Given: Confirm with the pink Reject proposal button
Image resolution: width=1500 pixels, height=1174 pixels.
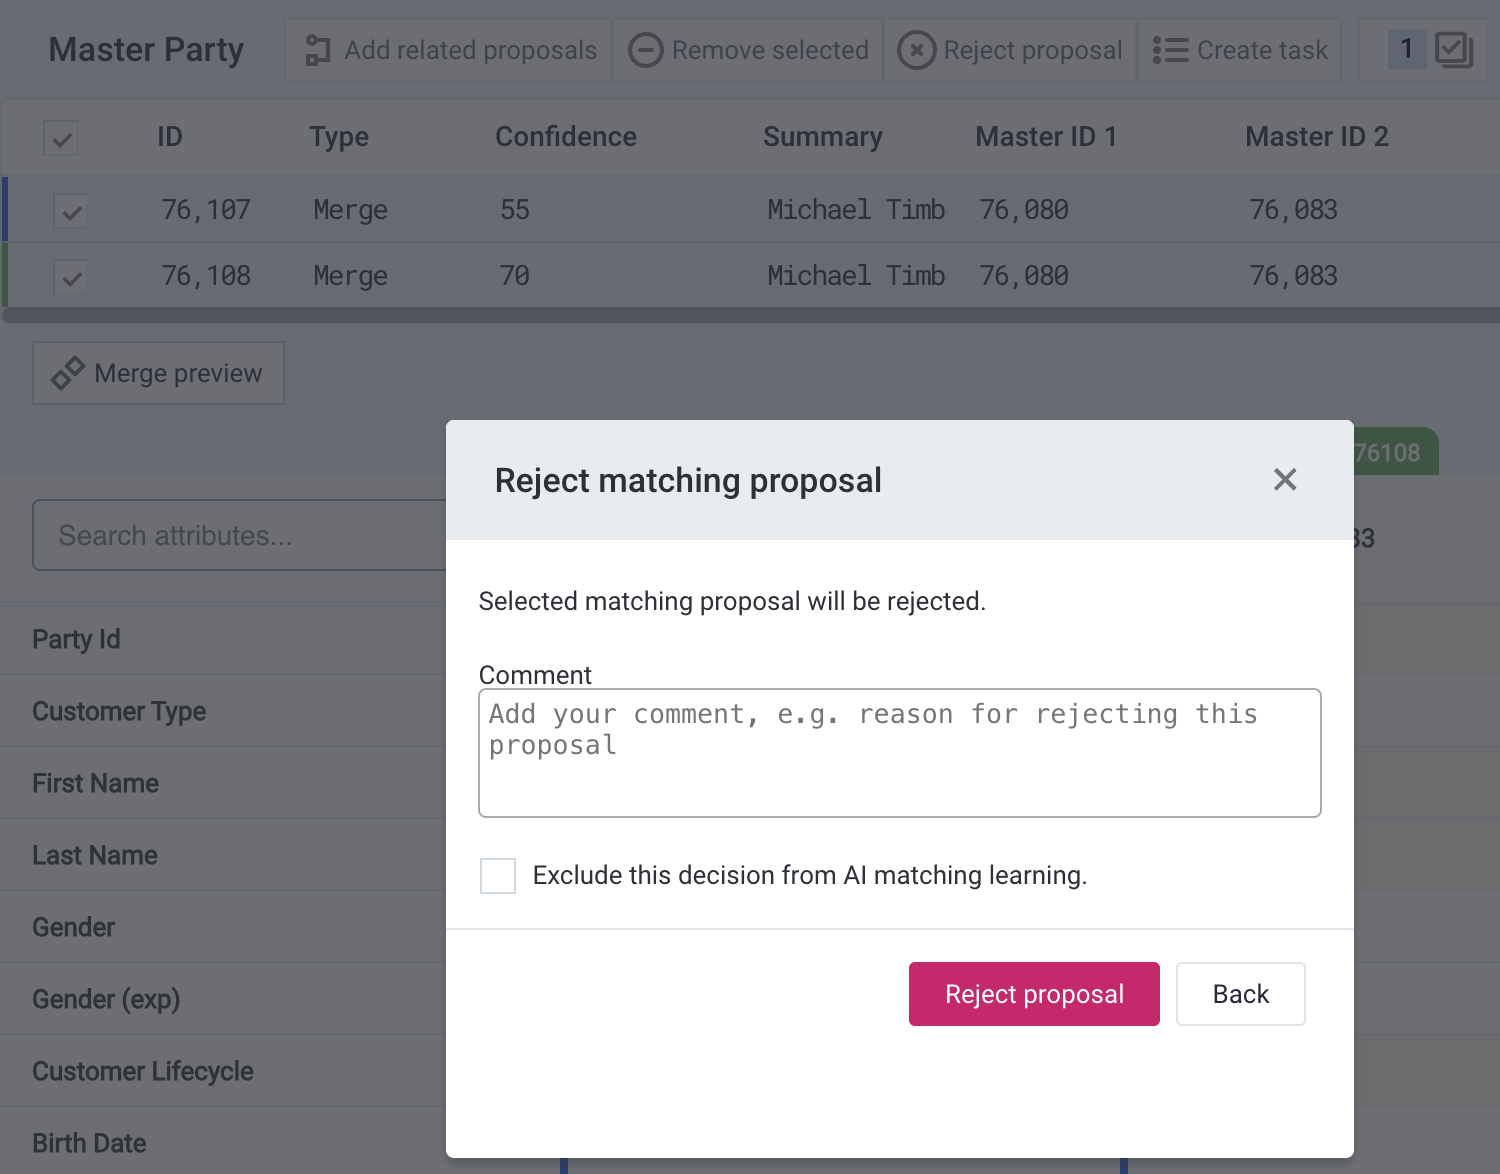Looking at the screenshot, I should (x=1033, y=993).
